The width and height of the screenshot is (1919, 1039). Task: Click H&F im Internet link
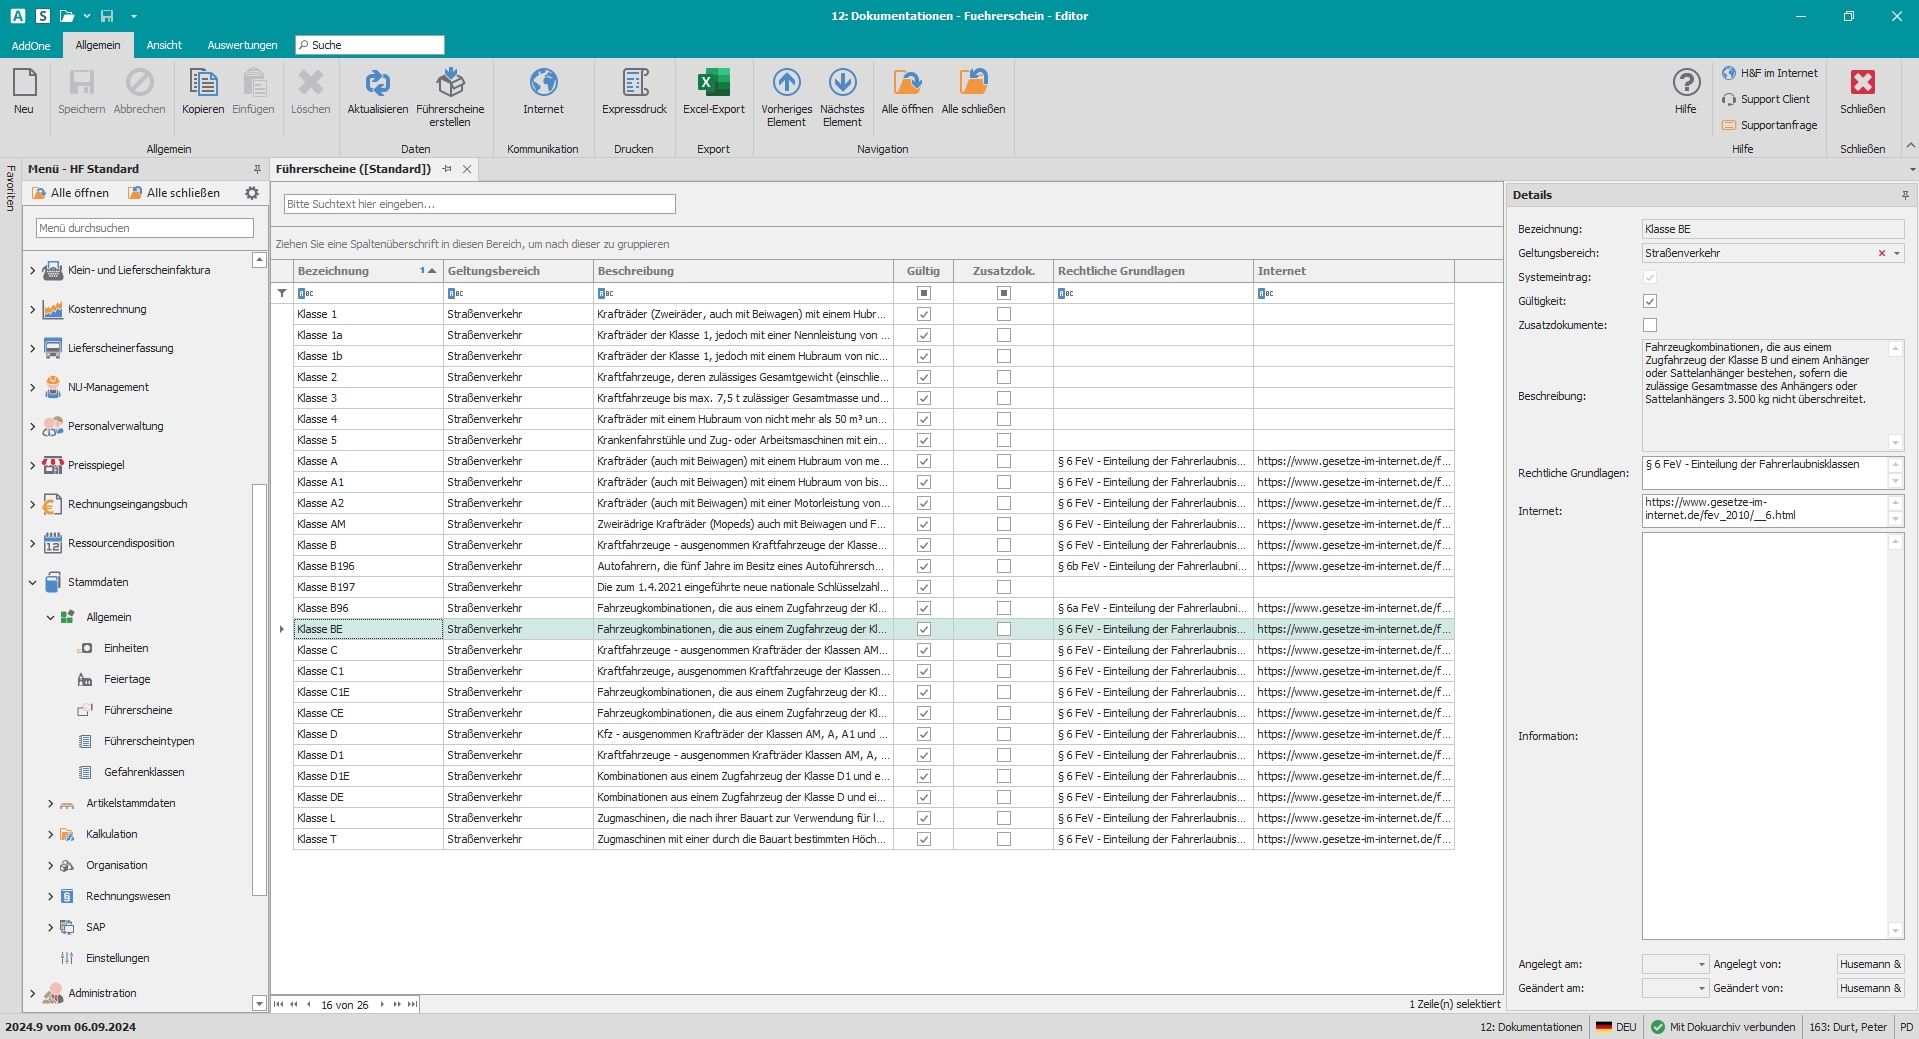[x=1778, y=73]
